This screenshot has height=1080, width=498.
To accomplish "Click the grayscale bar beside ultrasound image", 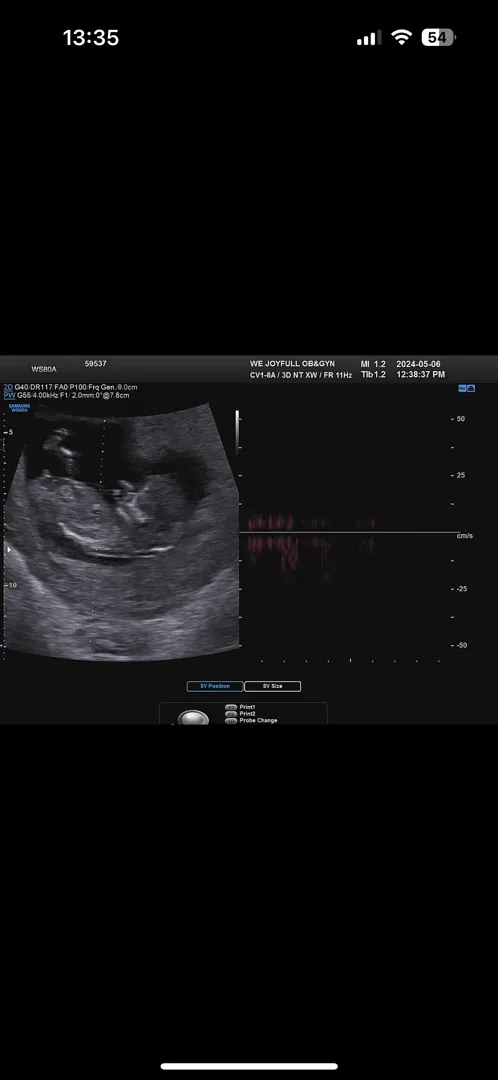I will [237, 430].
